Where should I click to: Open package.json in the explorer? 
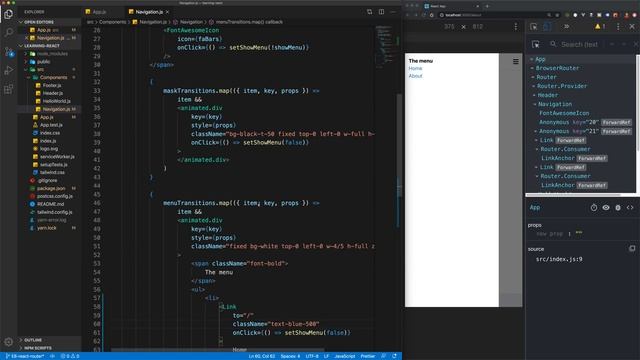[51, 188]
